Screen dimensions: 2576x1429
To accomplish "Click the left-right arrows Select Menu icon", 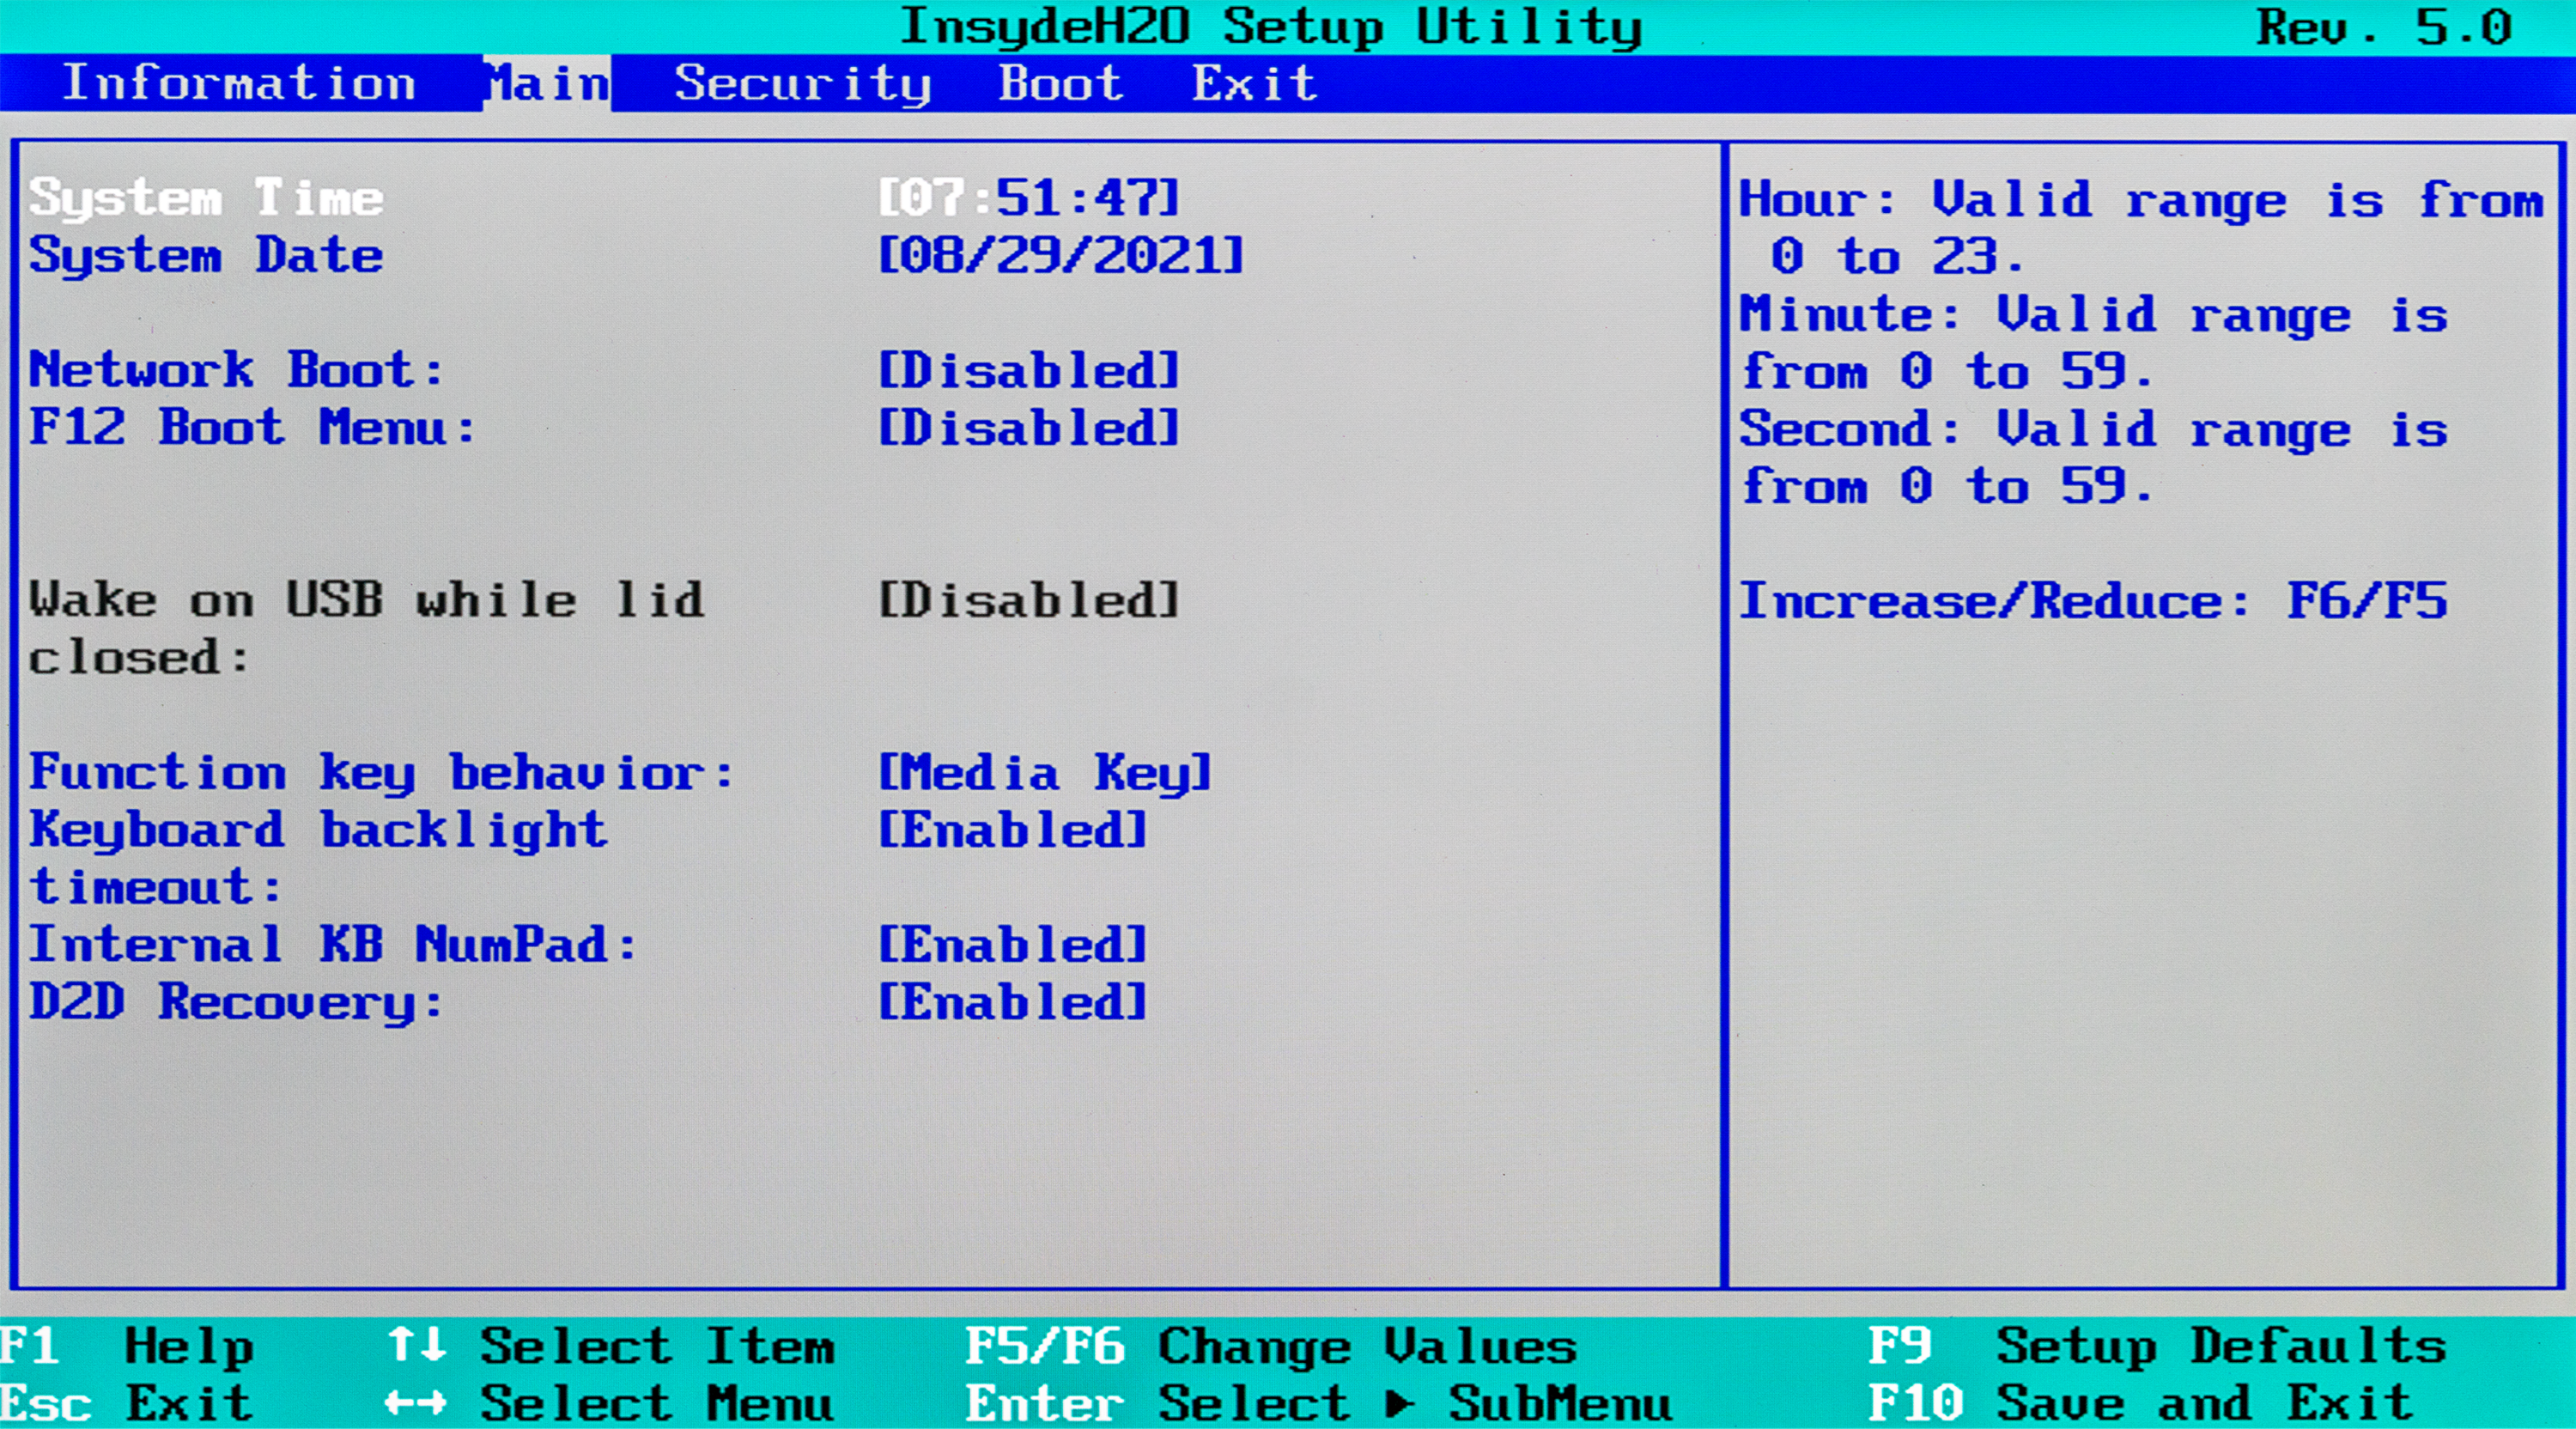I will pyautogui.click(x=416, y=1403).
